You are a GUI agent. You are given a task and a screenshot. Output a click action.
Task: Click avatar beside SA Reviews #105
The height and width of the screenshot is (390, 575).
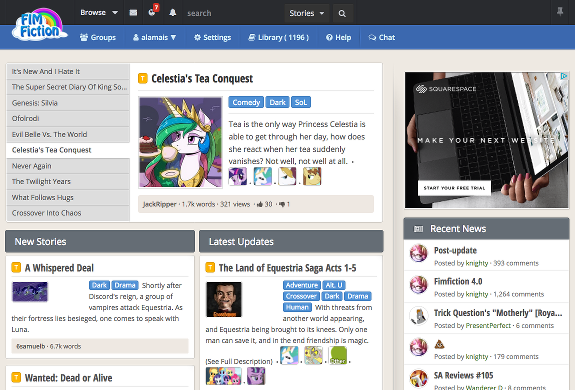(x=418, y=379)
